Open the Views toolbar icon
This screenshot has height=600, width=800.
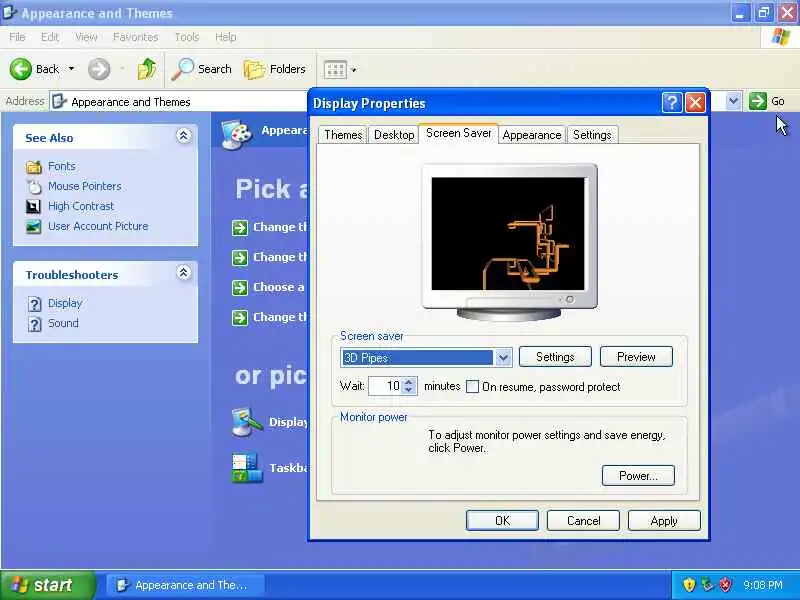click(335, 69)
